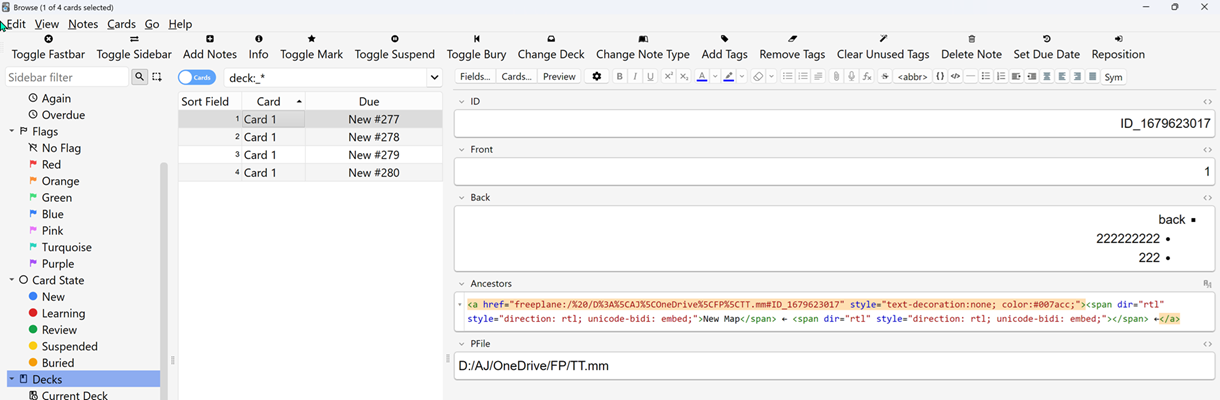Click the record audio microphone icon

click(x=851, y=77)
